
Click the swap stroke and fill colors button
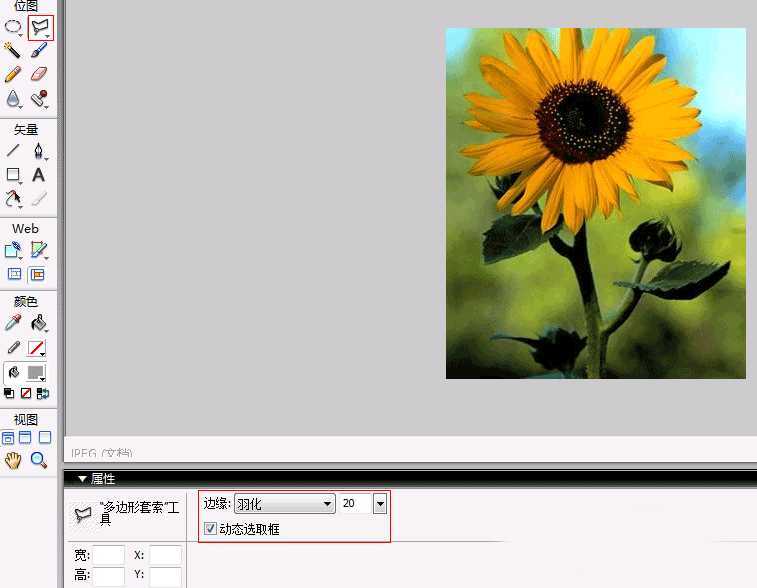click(x=42, y=394)
